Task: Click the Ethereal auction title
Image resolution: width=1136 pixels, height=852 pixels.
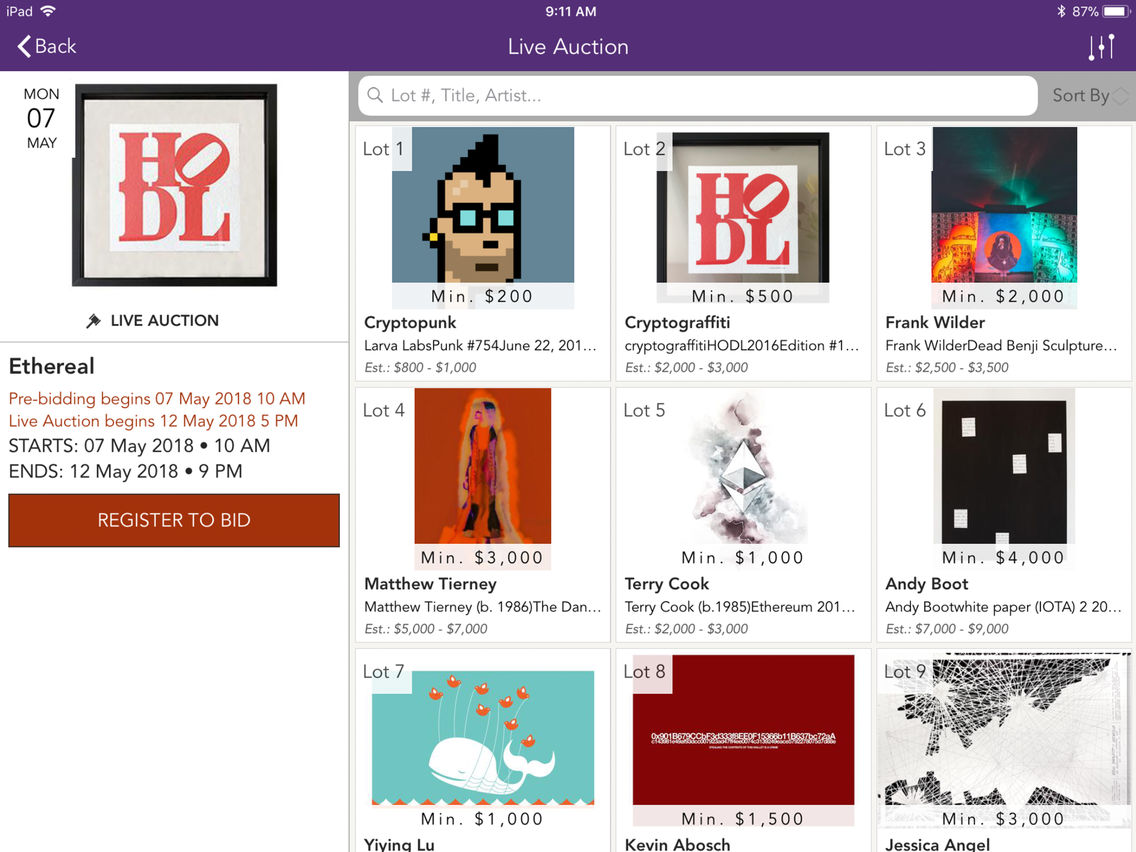Action: tap(51, 366)
